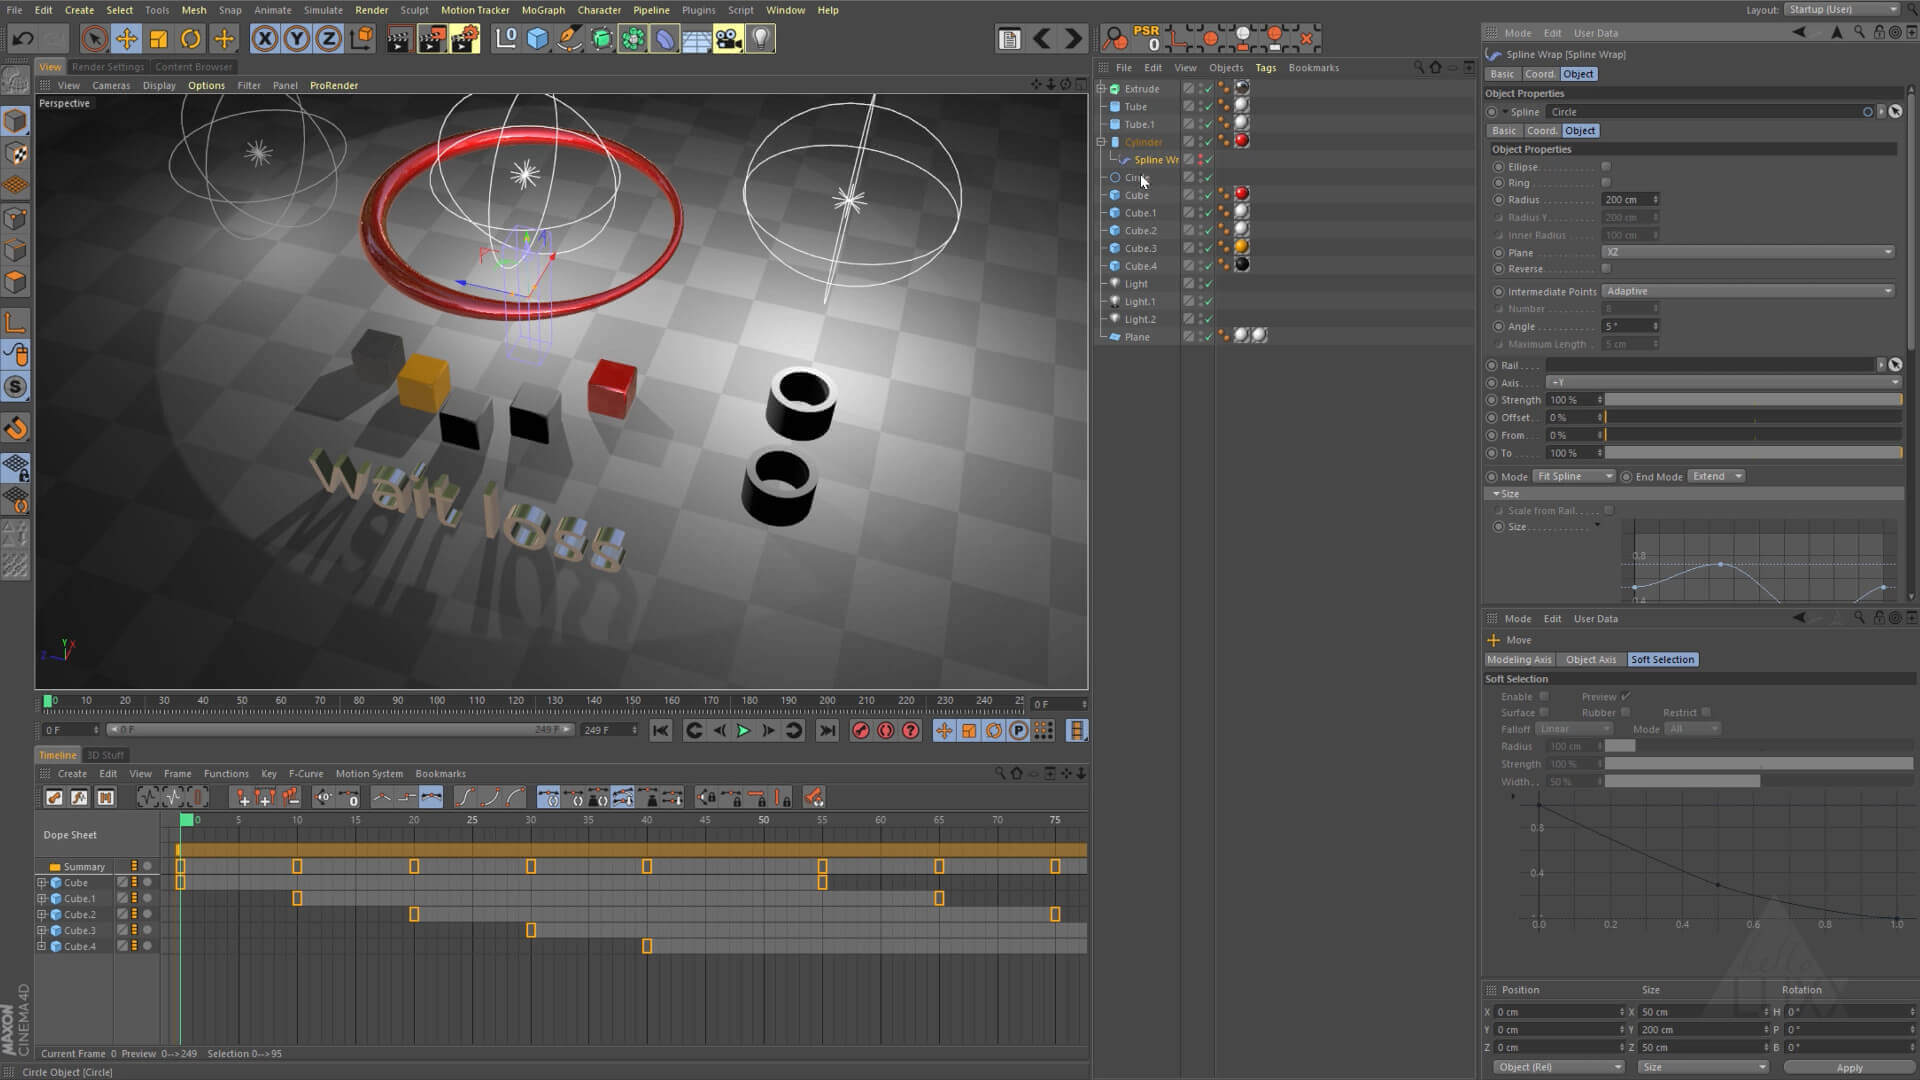Switch to the Soft Selection tab
The height and width of the screenshot is (1080, 1920).
click(1662, 660)
